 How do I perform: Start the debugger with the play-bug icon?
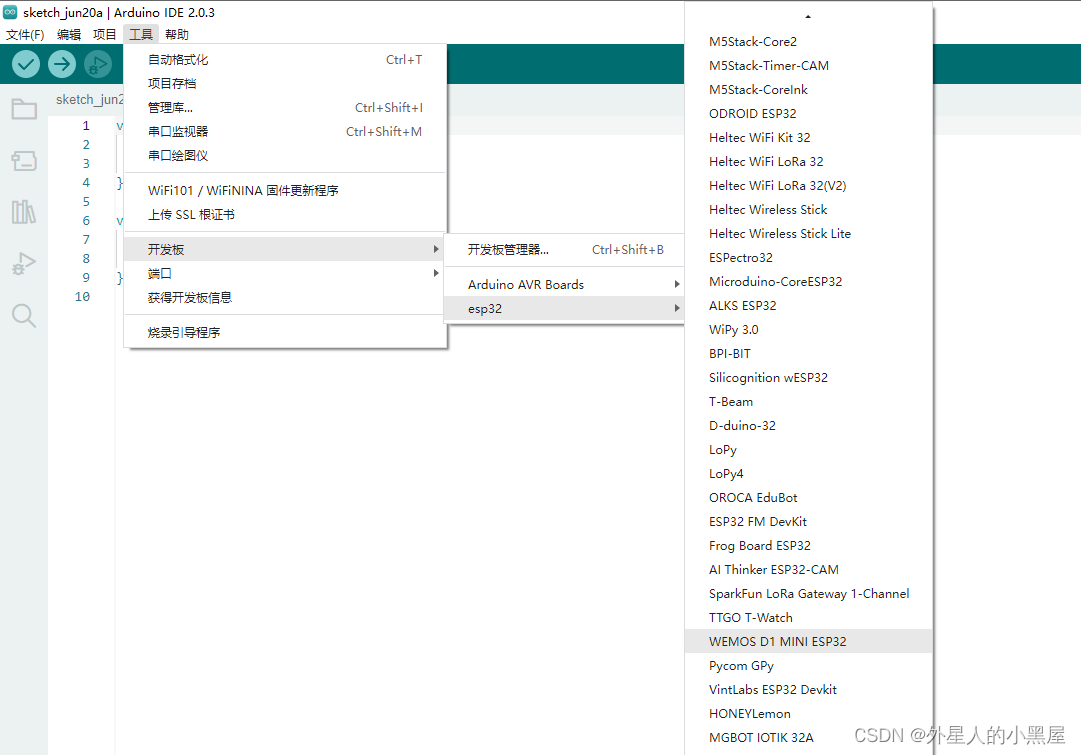tap(97, 65)
